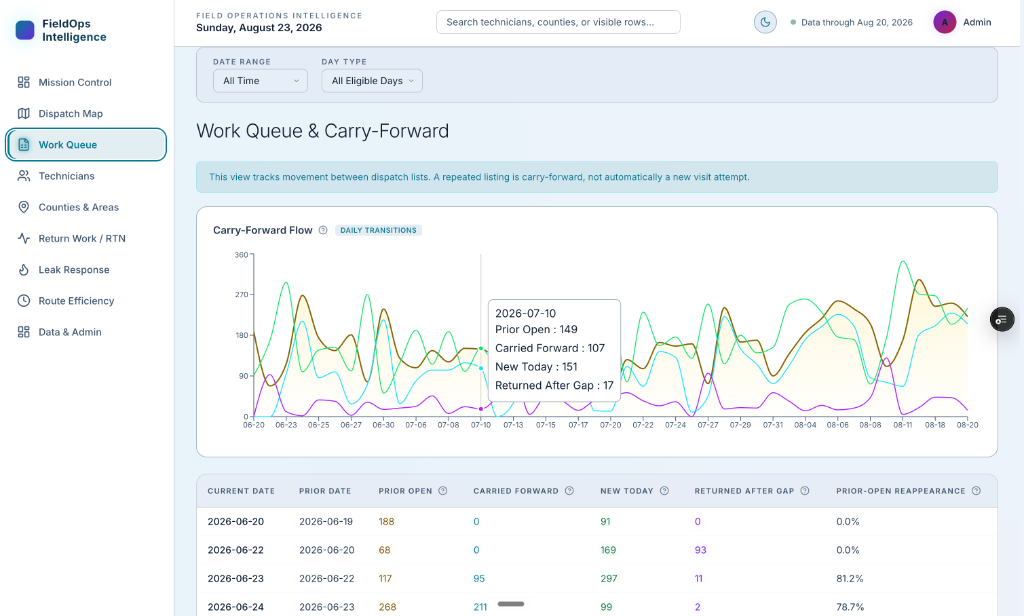Select the 2026-06-23 current date cell
The height and width of the screenshot is (616, 1024).
tap(236, 579)
